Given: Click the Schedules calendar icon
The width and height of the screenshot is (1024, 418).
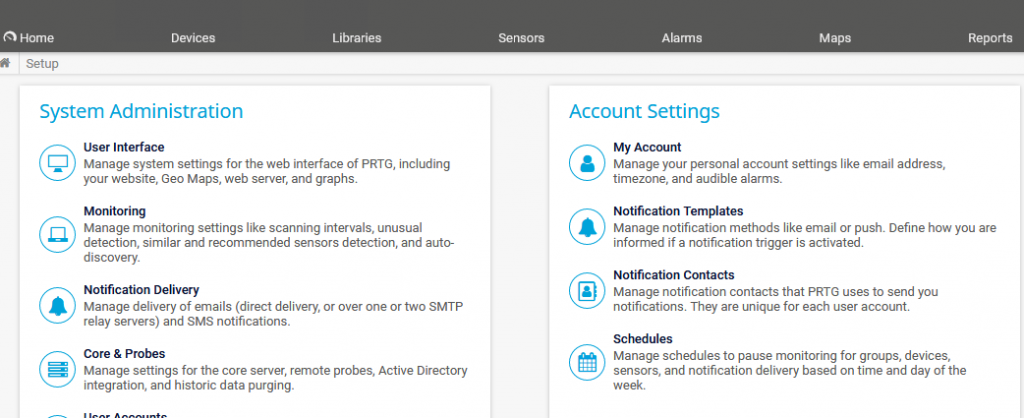Looking at the screenshot, I should tap(587, 362).
